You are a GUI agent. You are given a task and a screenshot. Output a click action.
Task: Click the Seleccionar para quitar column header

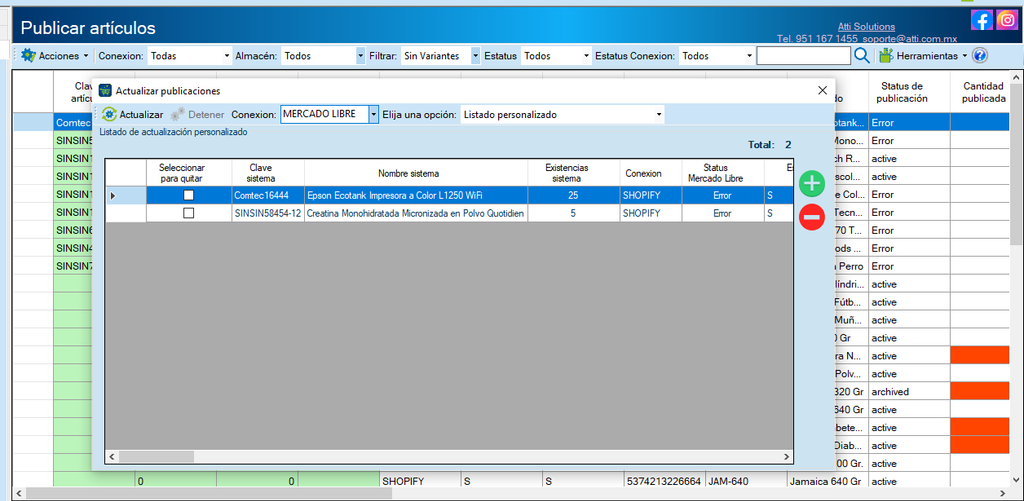point(189,173)
